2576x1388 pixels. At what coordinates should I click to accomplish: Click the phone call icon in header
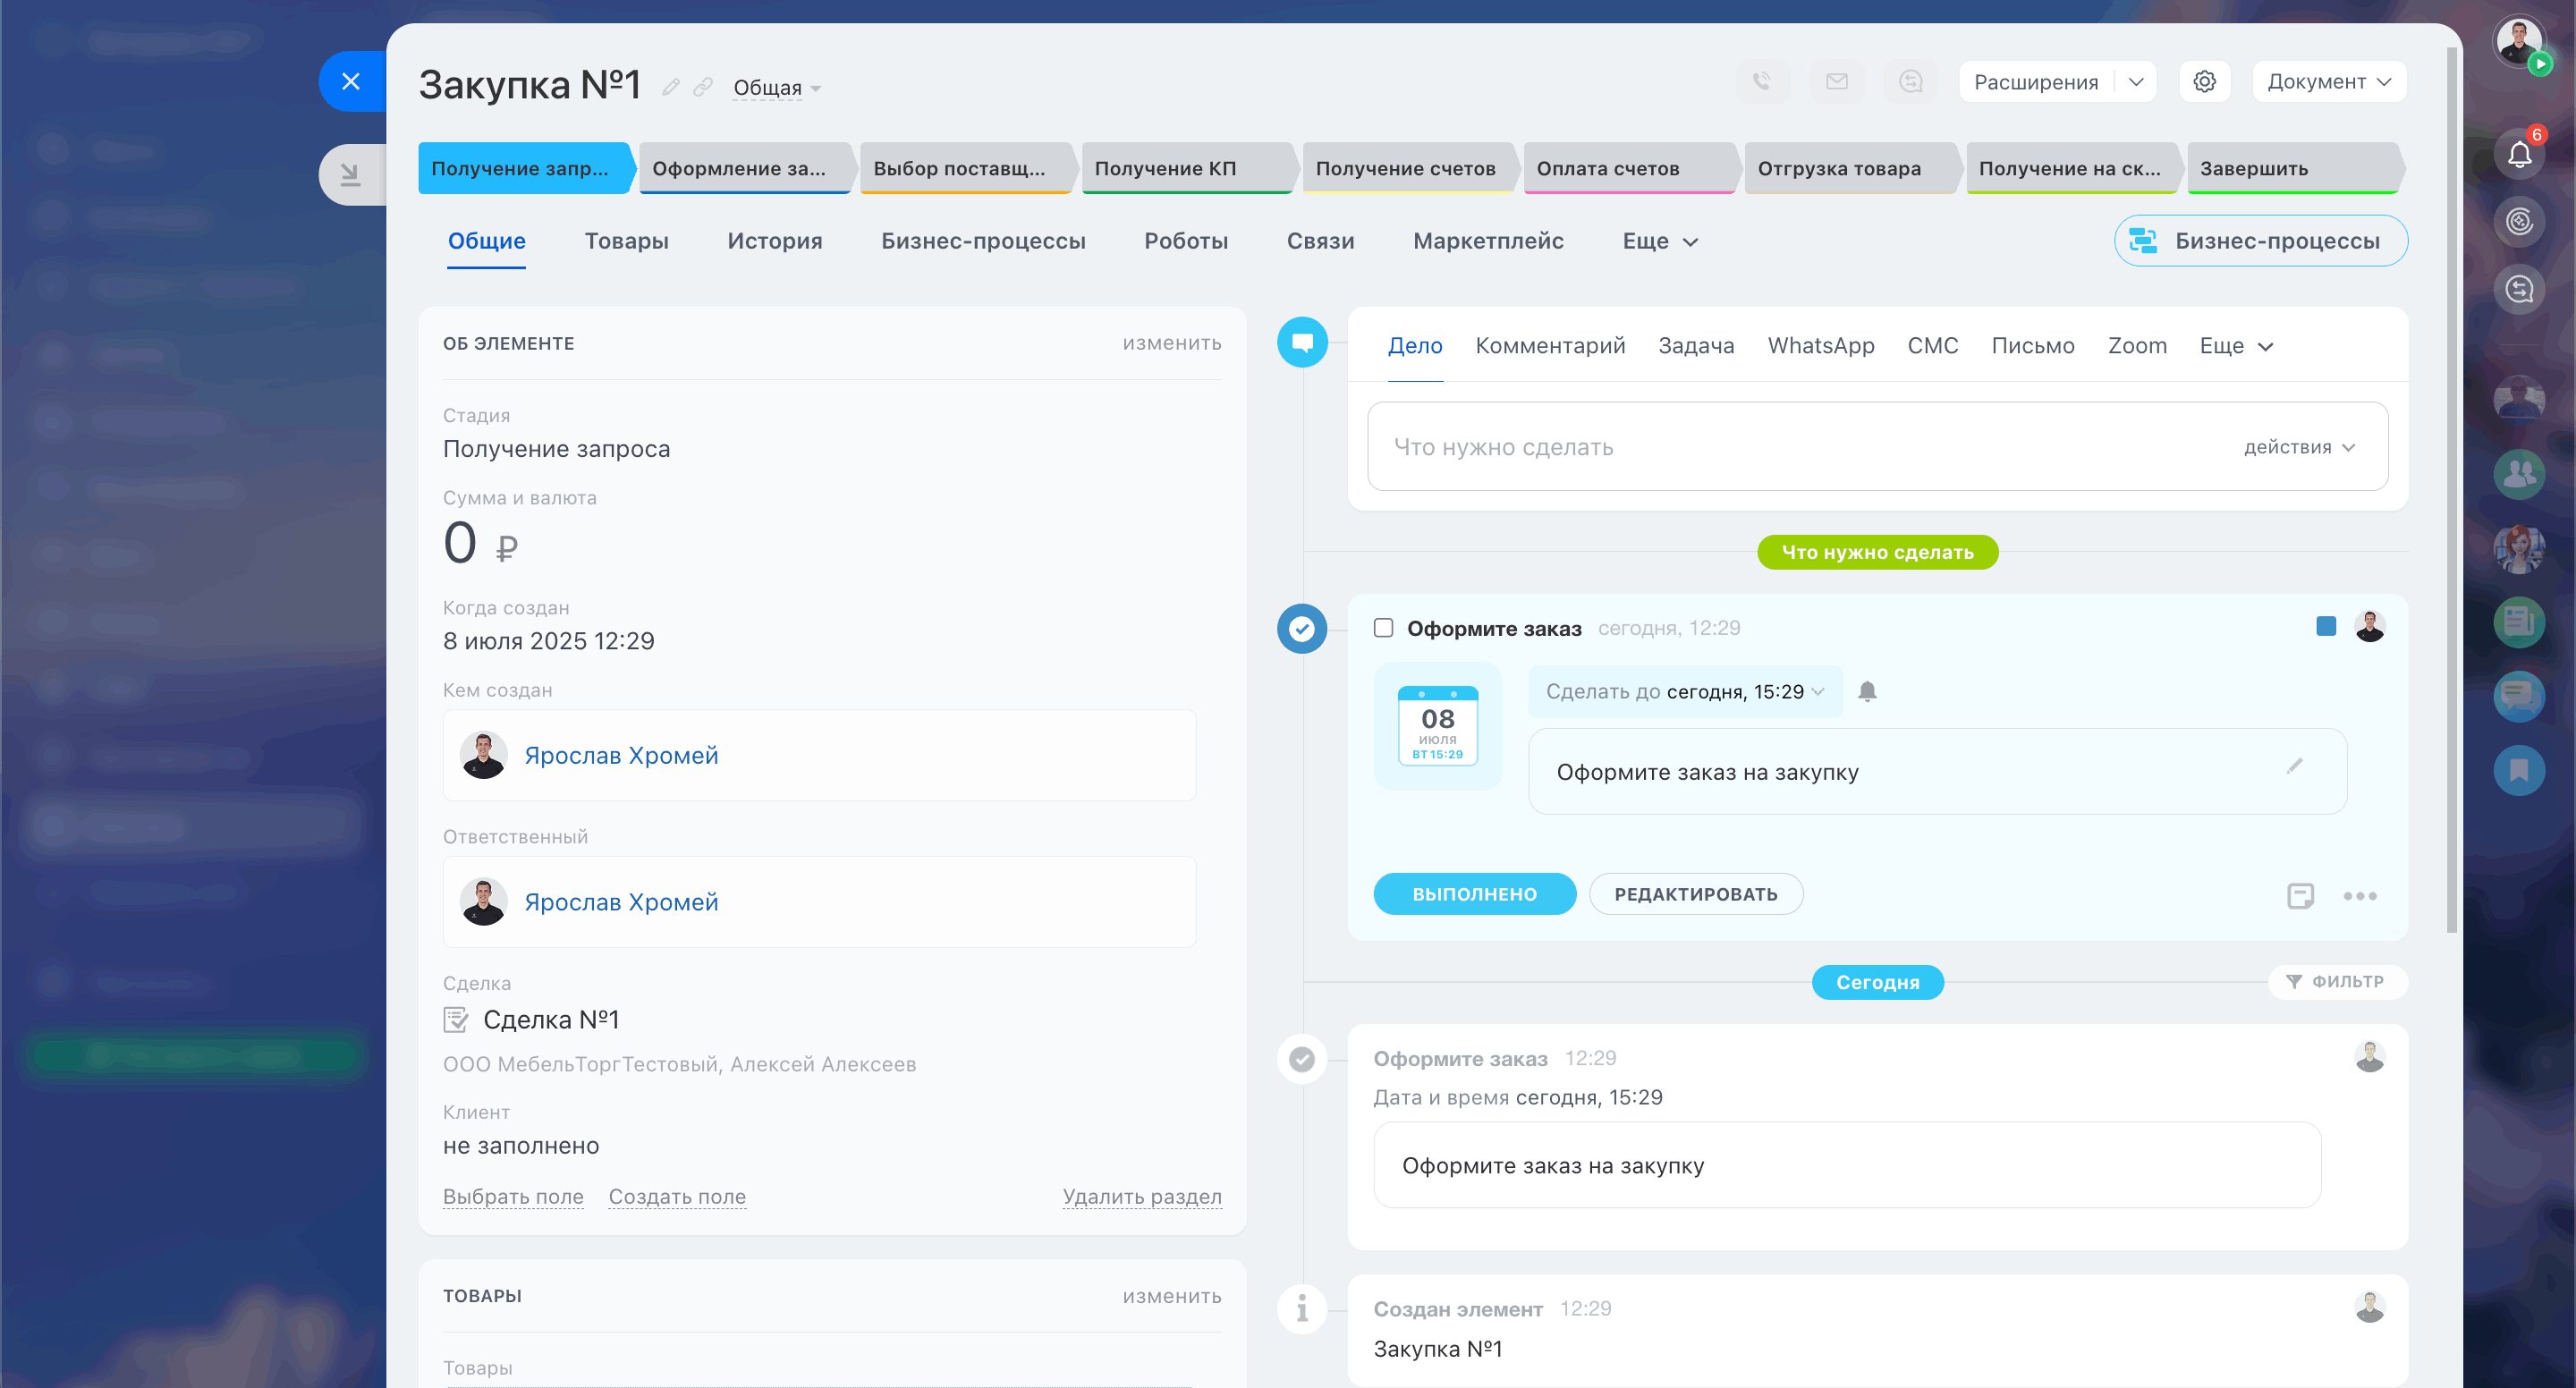point(1761,81)
